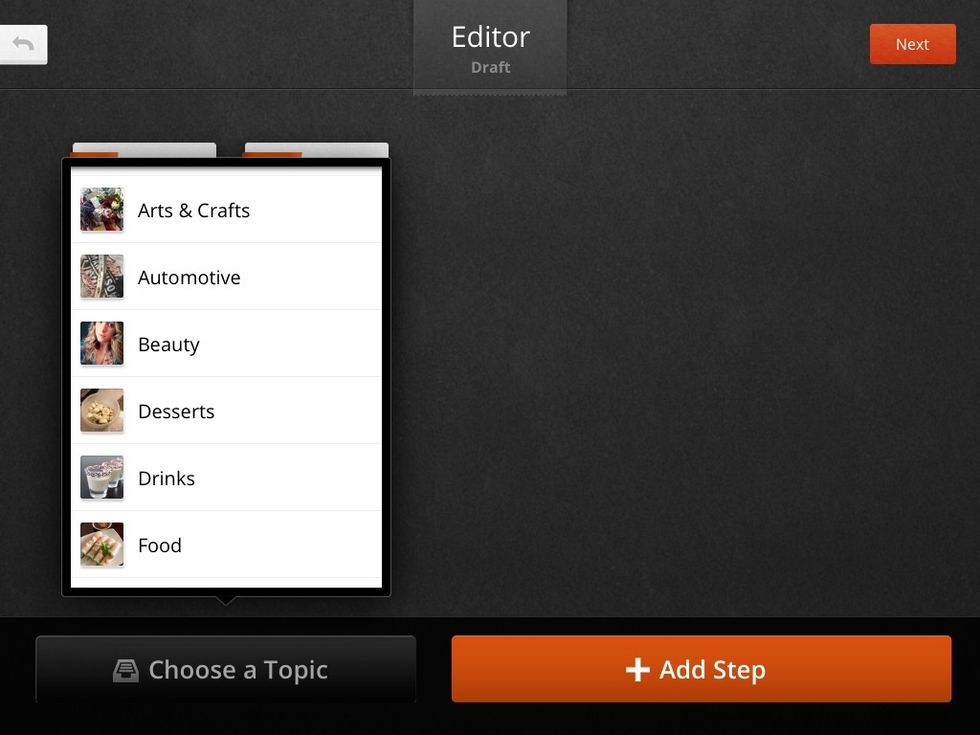
Task: Select the Beauty topic
Action: point(226,344)
